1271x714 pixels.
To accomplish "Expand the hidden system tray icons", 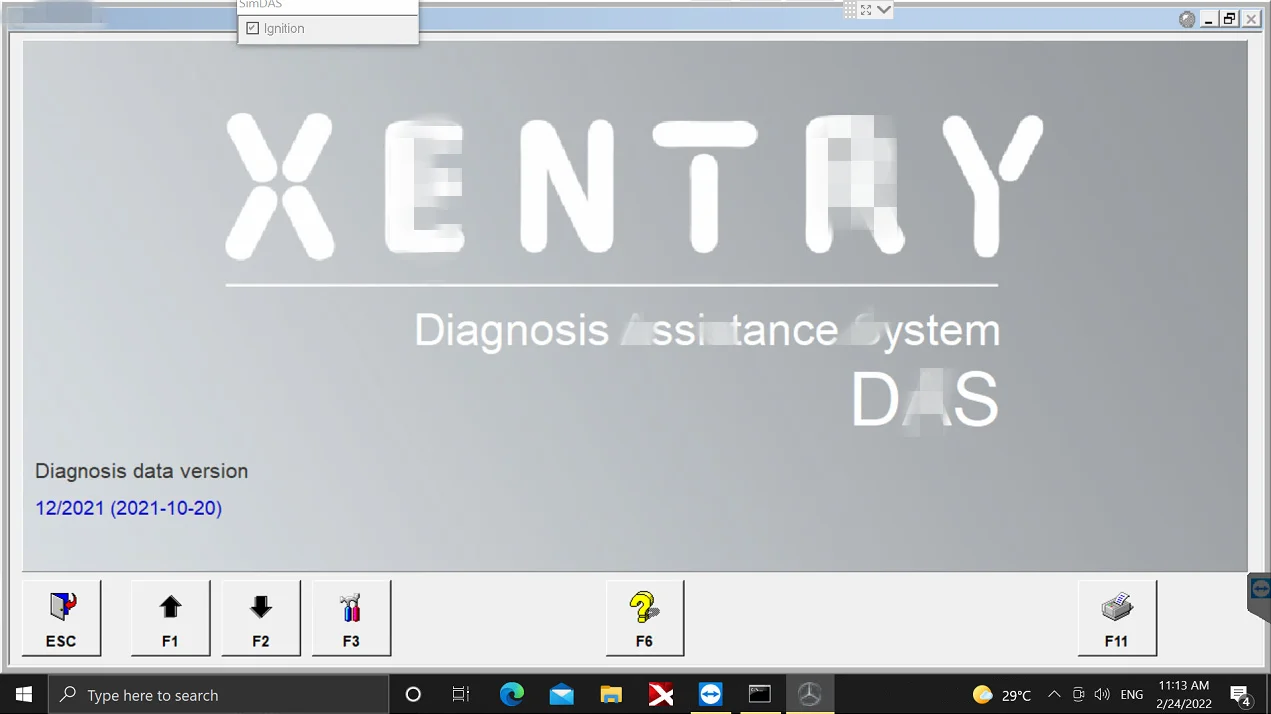I will (1054, 694).
